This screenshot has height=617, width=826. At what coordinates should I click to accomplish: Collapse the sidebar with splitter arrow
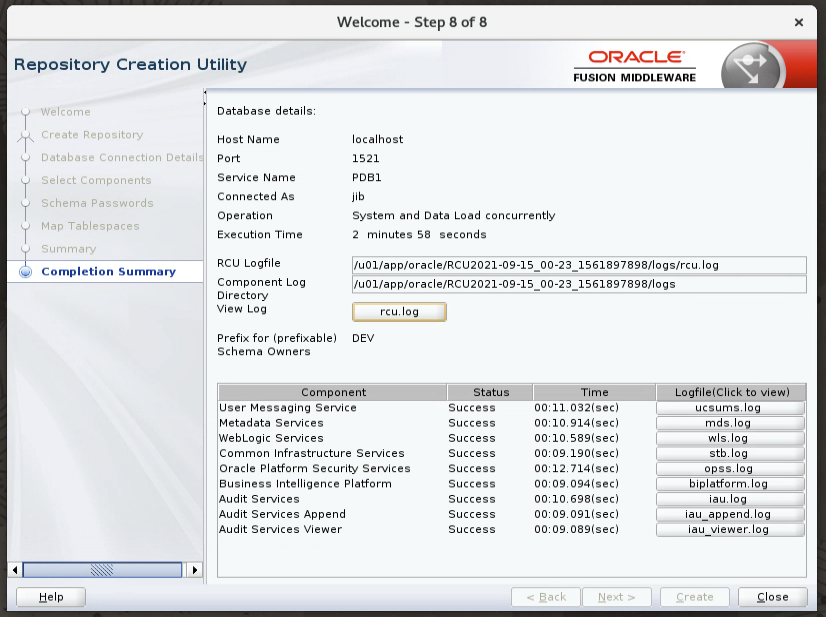coord(205,93)
